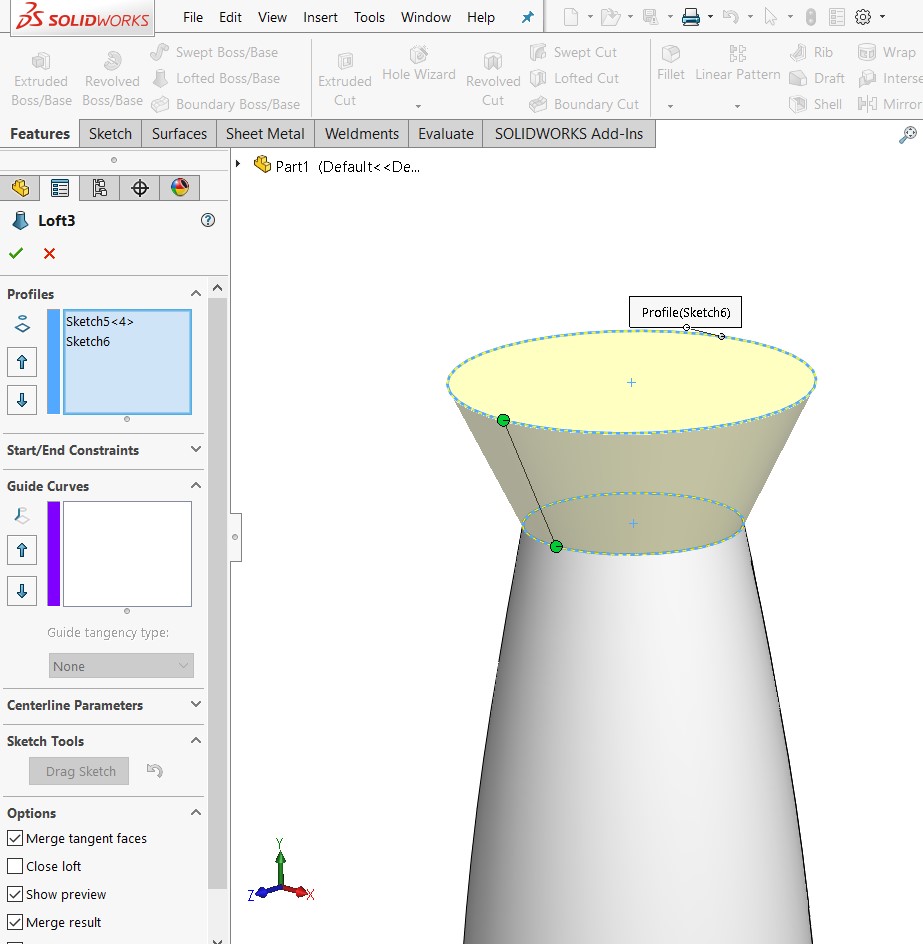Open the Insert menu
Viewport: 923px width, 944px height.
(320, 17)
